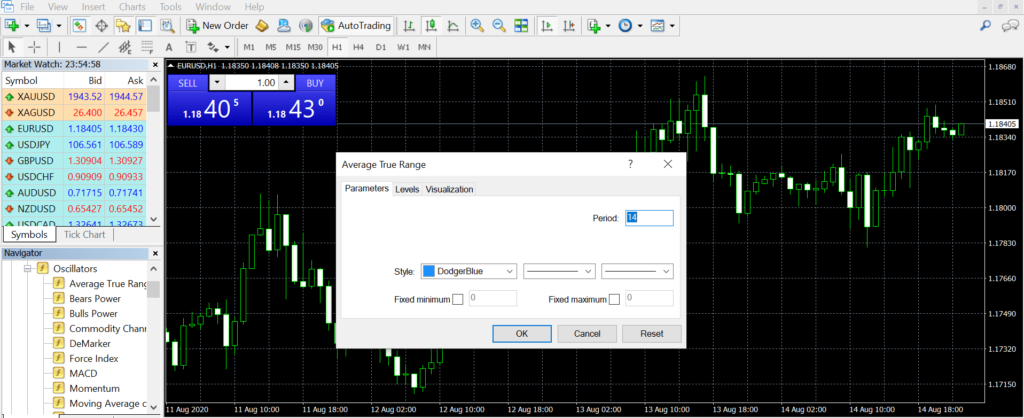Switch to the Levels tab
The width and height of the screenshot is (1024, 418).
(407, 189)
